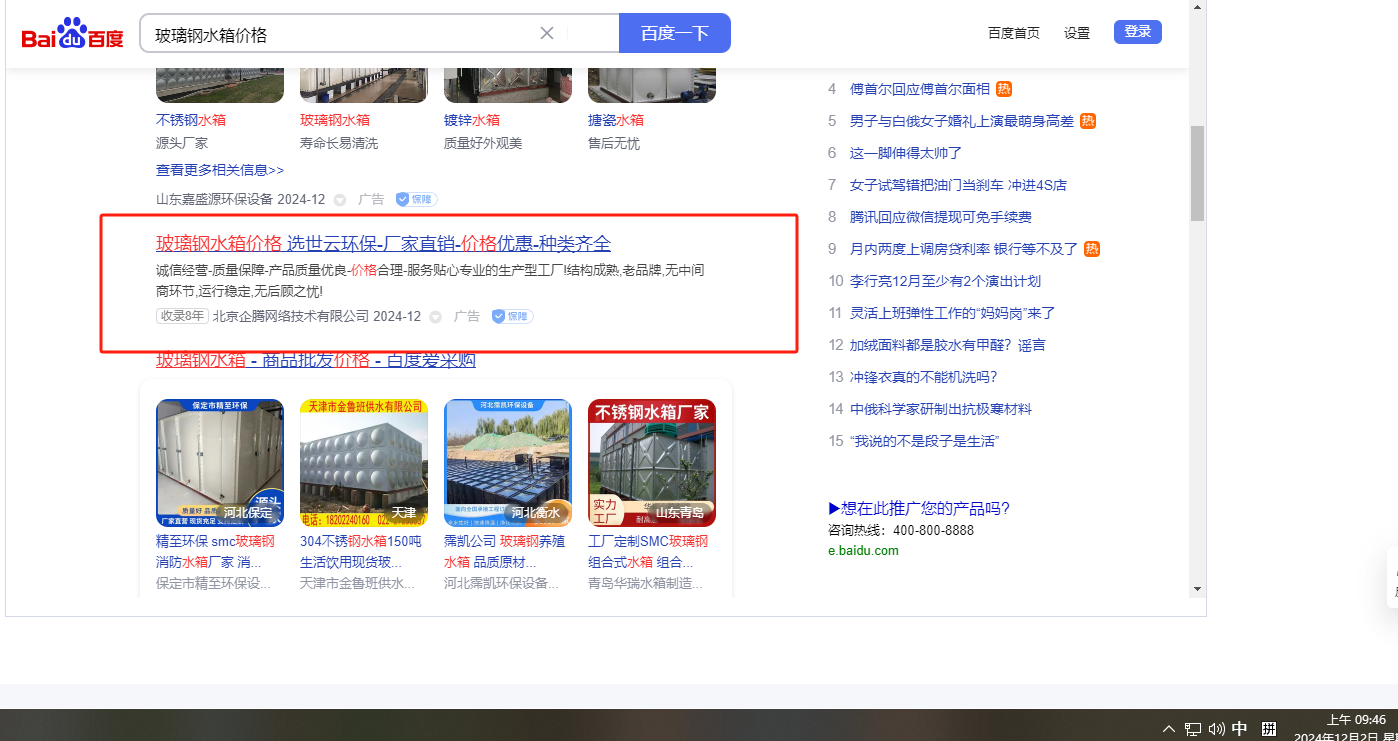
Task: Open hot search 月内两度上调房贷利率
Action: tap(964, 249)
